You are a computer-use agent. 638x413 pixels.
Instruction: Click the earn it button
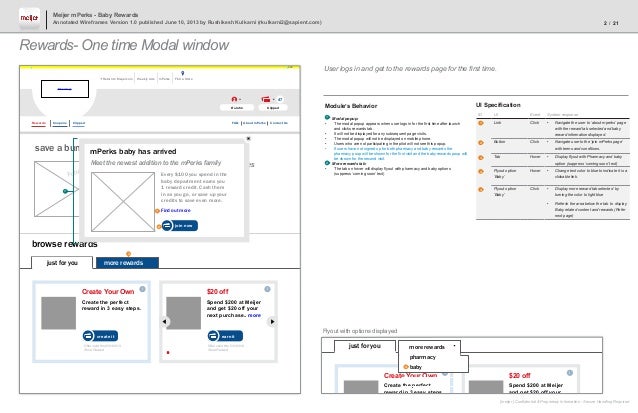pyautogui.click(x=225, y=336)
